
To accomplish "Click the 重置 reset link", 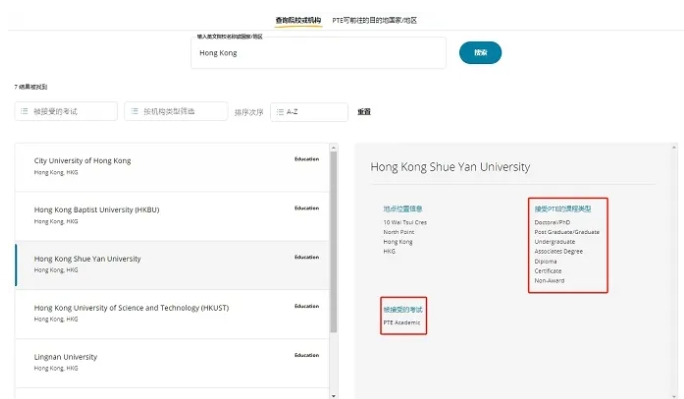I will point(364,112).
